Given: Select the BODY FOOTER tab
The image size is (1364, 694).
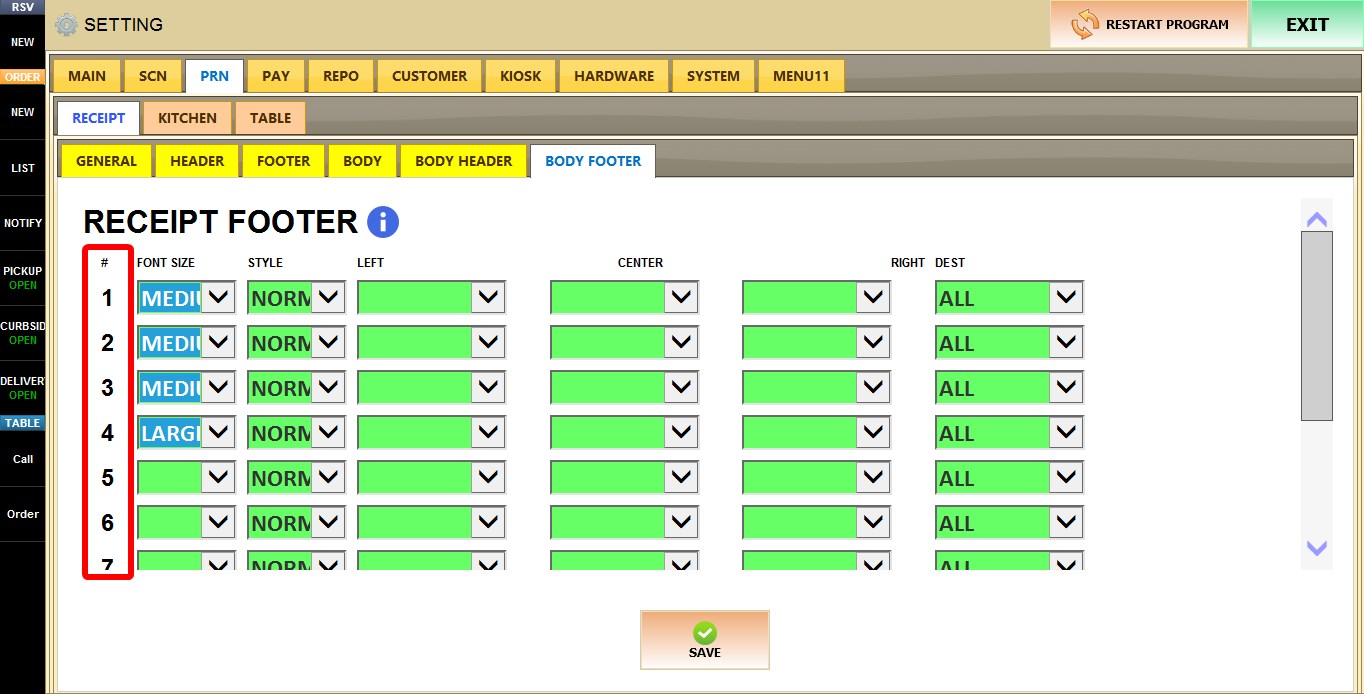Looking at the screenshot, I should [x=593, y=161].
